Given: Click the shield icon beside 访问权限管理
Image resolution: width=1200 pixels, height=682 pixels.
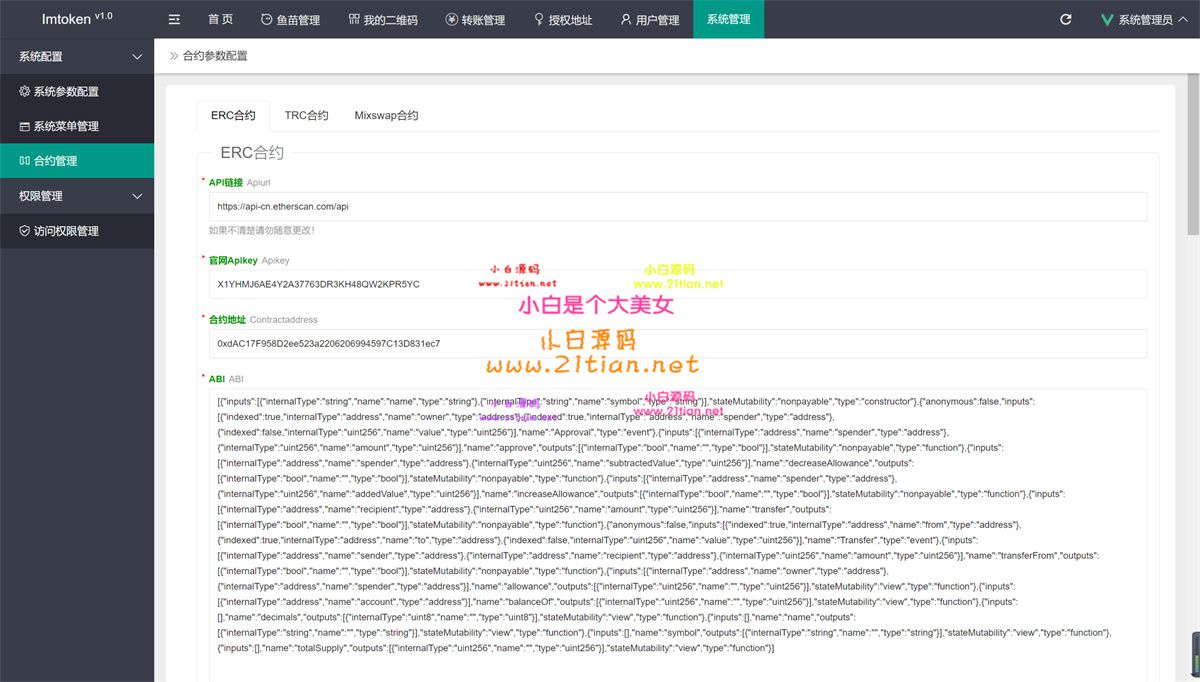Looking at the screenshot, I should [x=25, y=231].
